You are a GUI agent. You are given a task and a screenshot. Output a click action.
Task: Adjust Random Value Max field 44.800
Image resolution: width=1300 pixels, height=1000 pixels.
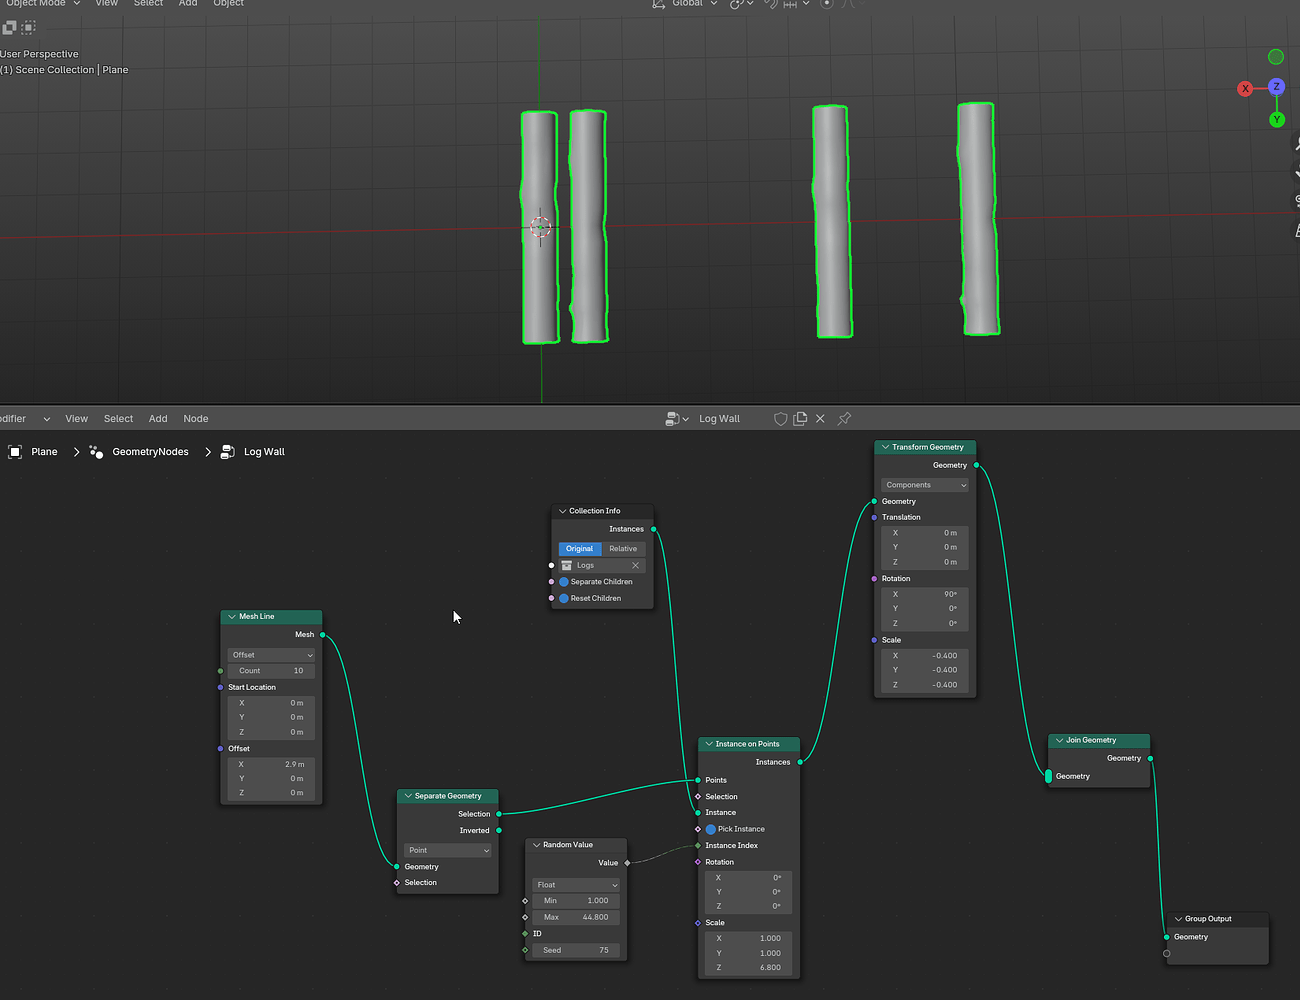pos(577,917)
